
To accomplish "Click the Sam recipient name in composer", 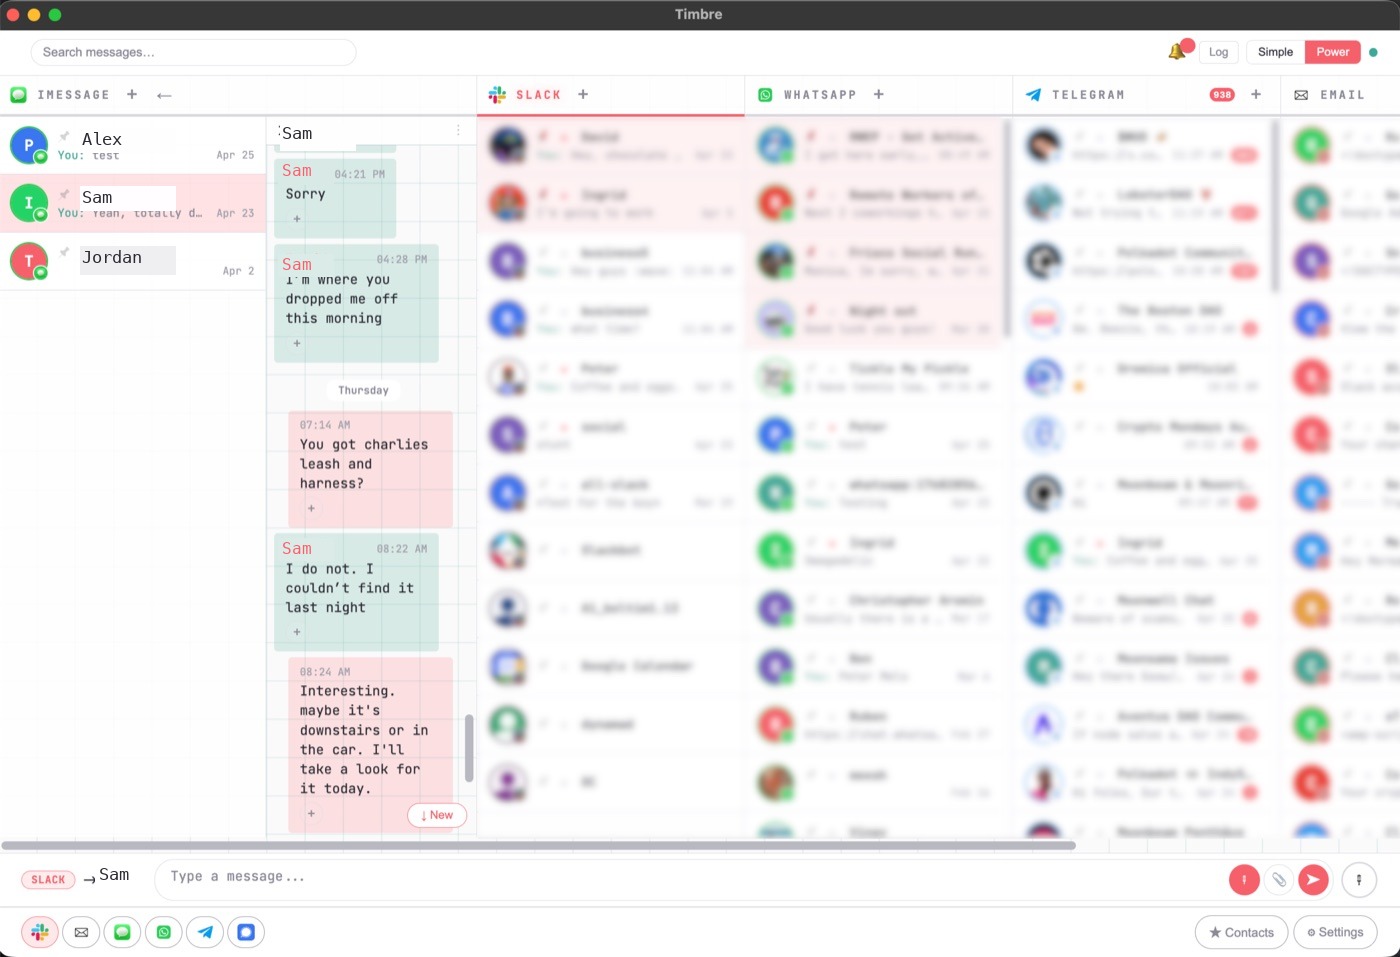I will (114, 875).
